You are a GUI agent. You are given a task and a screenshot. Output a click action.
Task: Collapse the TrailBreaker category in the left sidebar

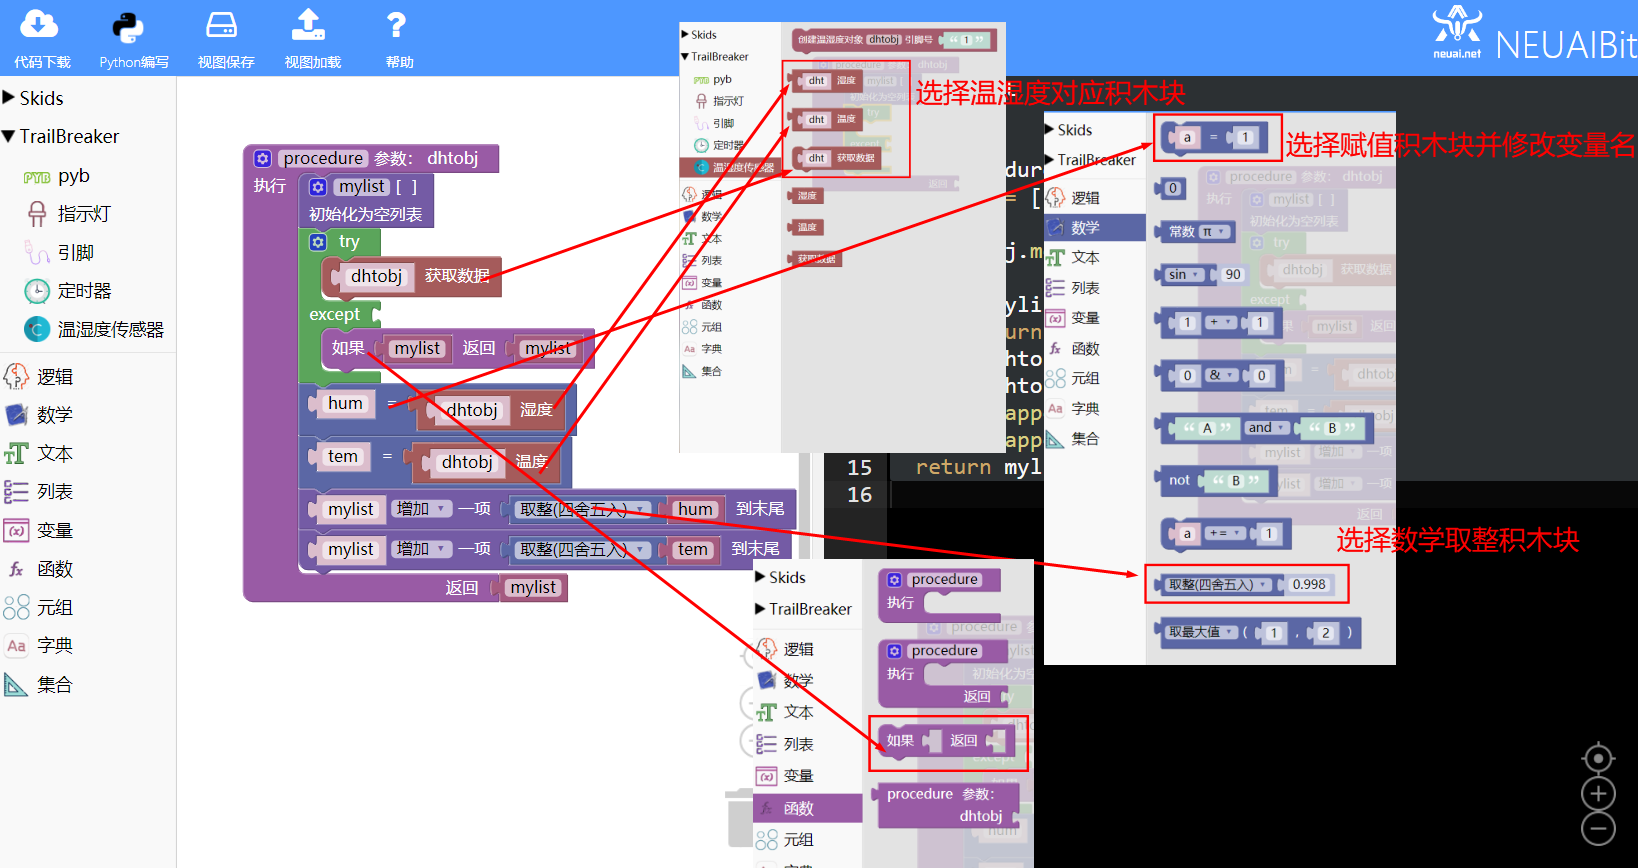pyautogui.click(x=61, y=136)
